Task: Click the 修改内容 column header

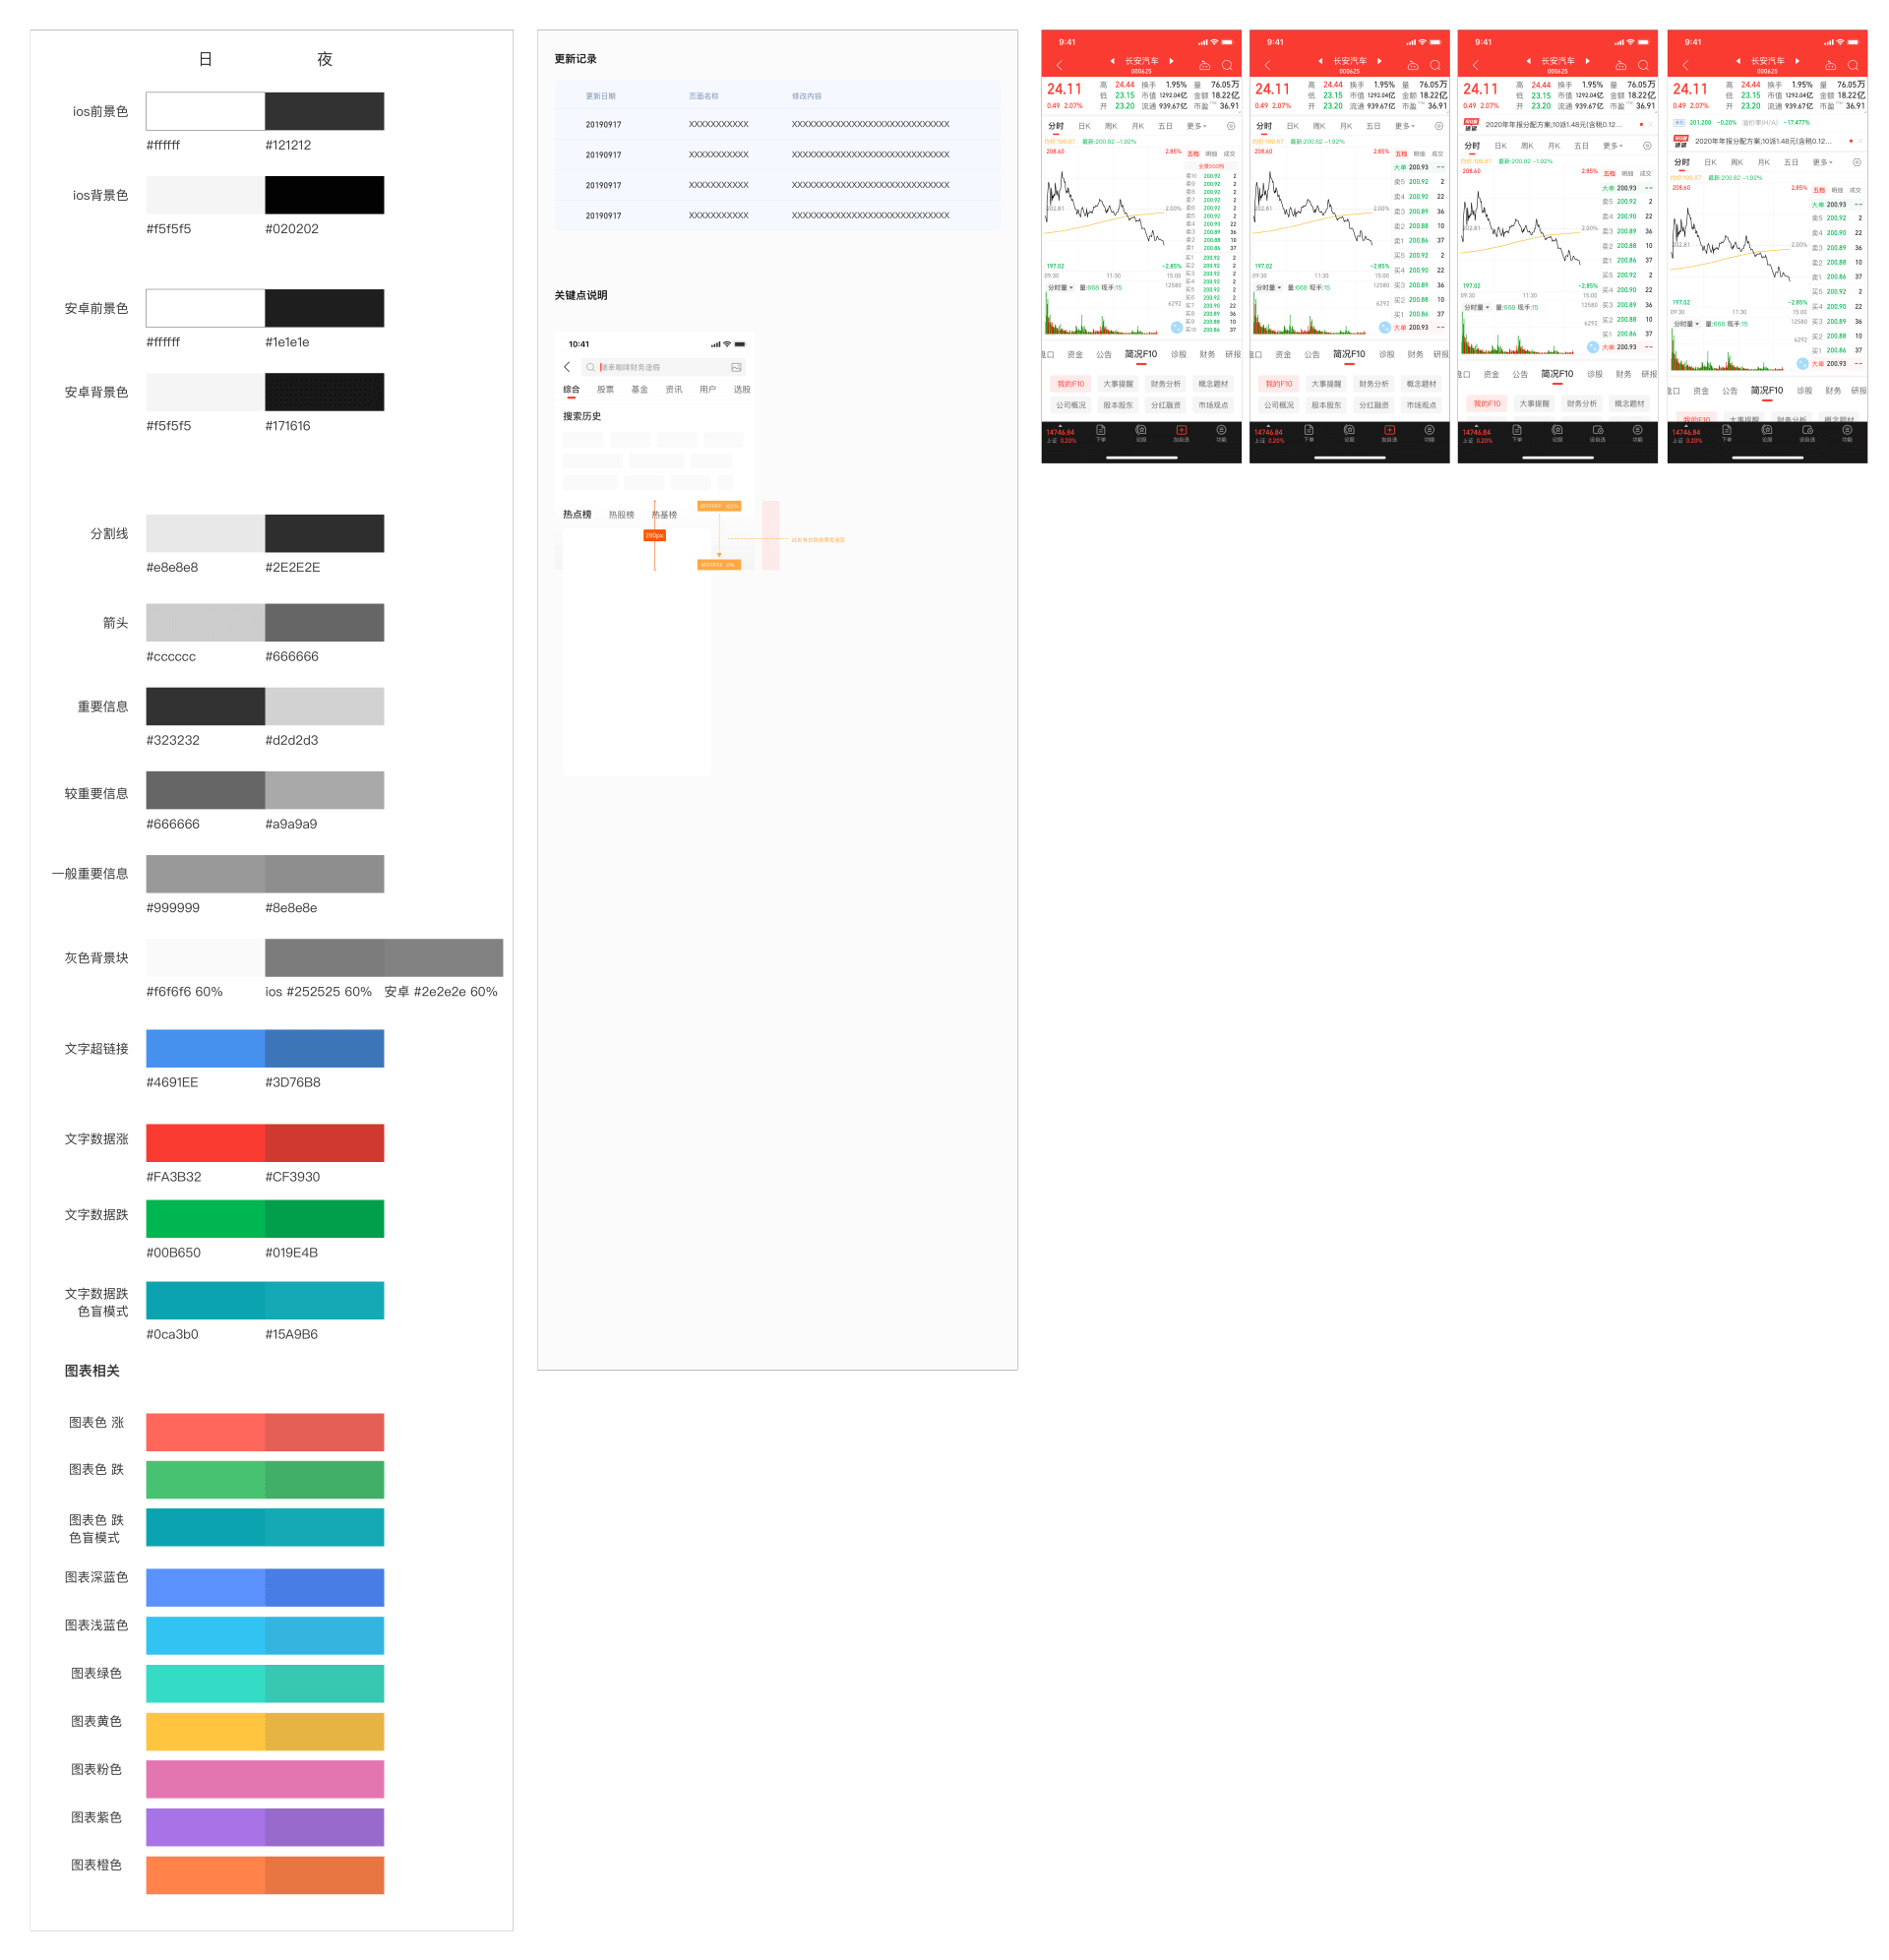Action: pos(806,96)
